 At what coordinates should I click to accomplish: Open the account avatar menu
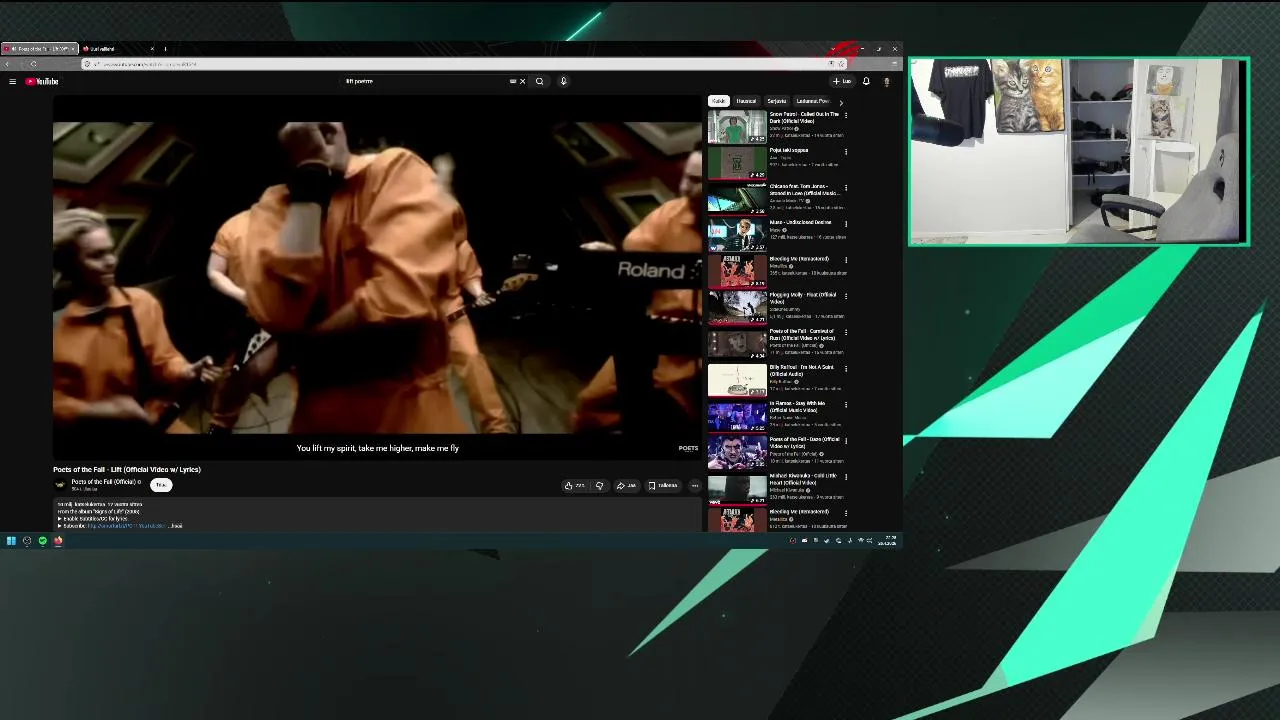886,81
